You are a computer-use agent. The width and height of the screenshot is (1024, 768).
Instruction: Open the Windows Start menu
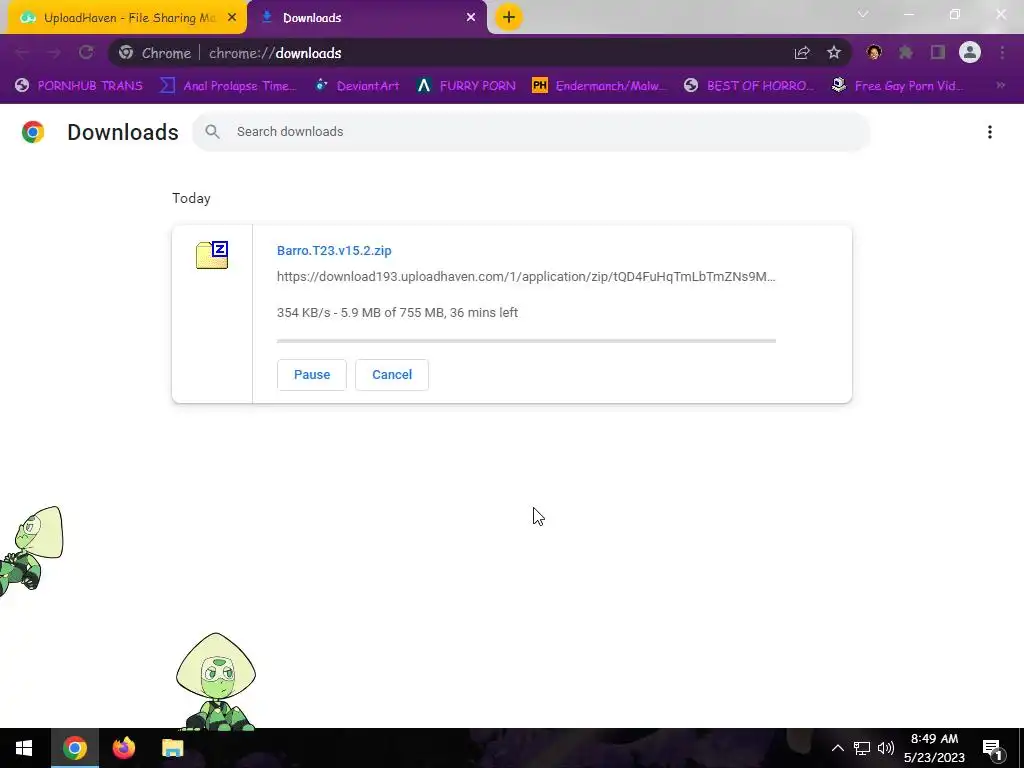(x=24, y=748)
